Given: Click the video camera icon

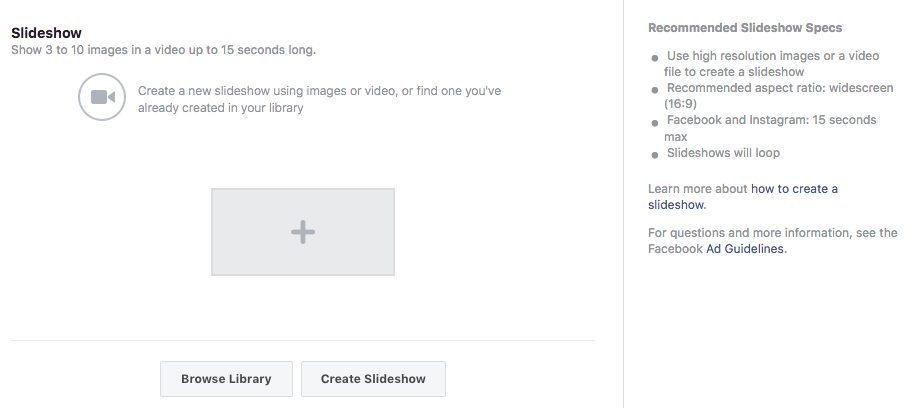Looking at the screenshot, I should click(x=103, y=98).
